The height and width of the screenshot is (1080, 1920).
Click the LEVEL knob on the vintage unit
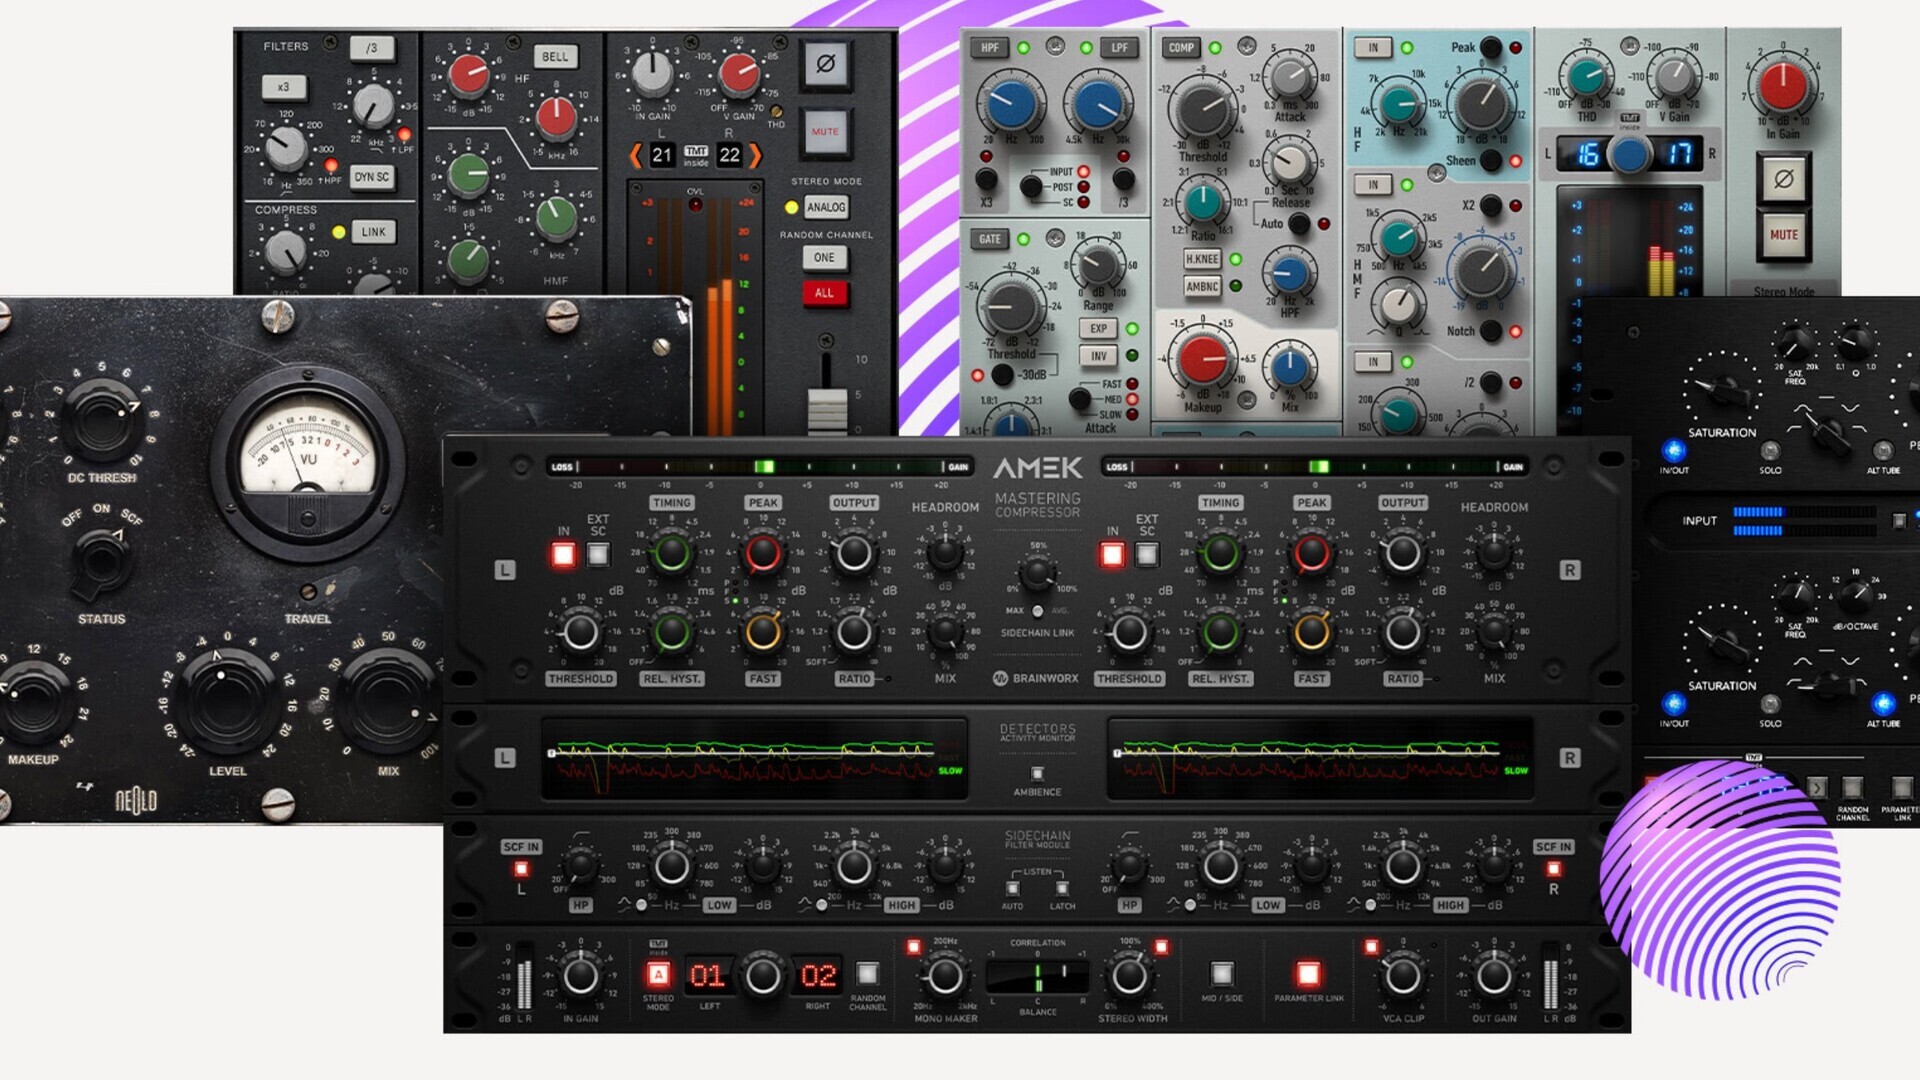click(225, 699)
